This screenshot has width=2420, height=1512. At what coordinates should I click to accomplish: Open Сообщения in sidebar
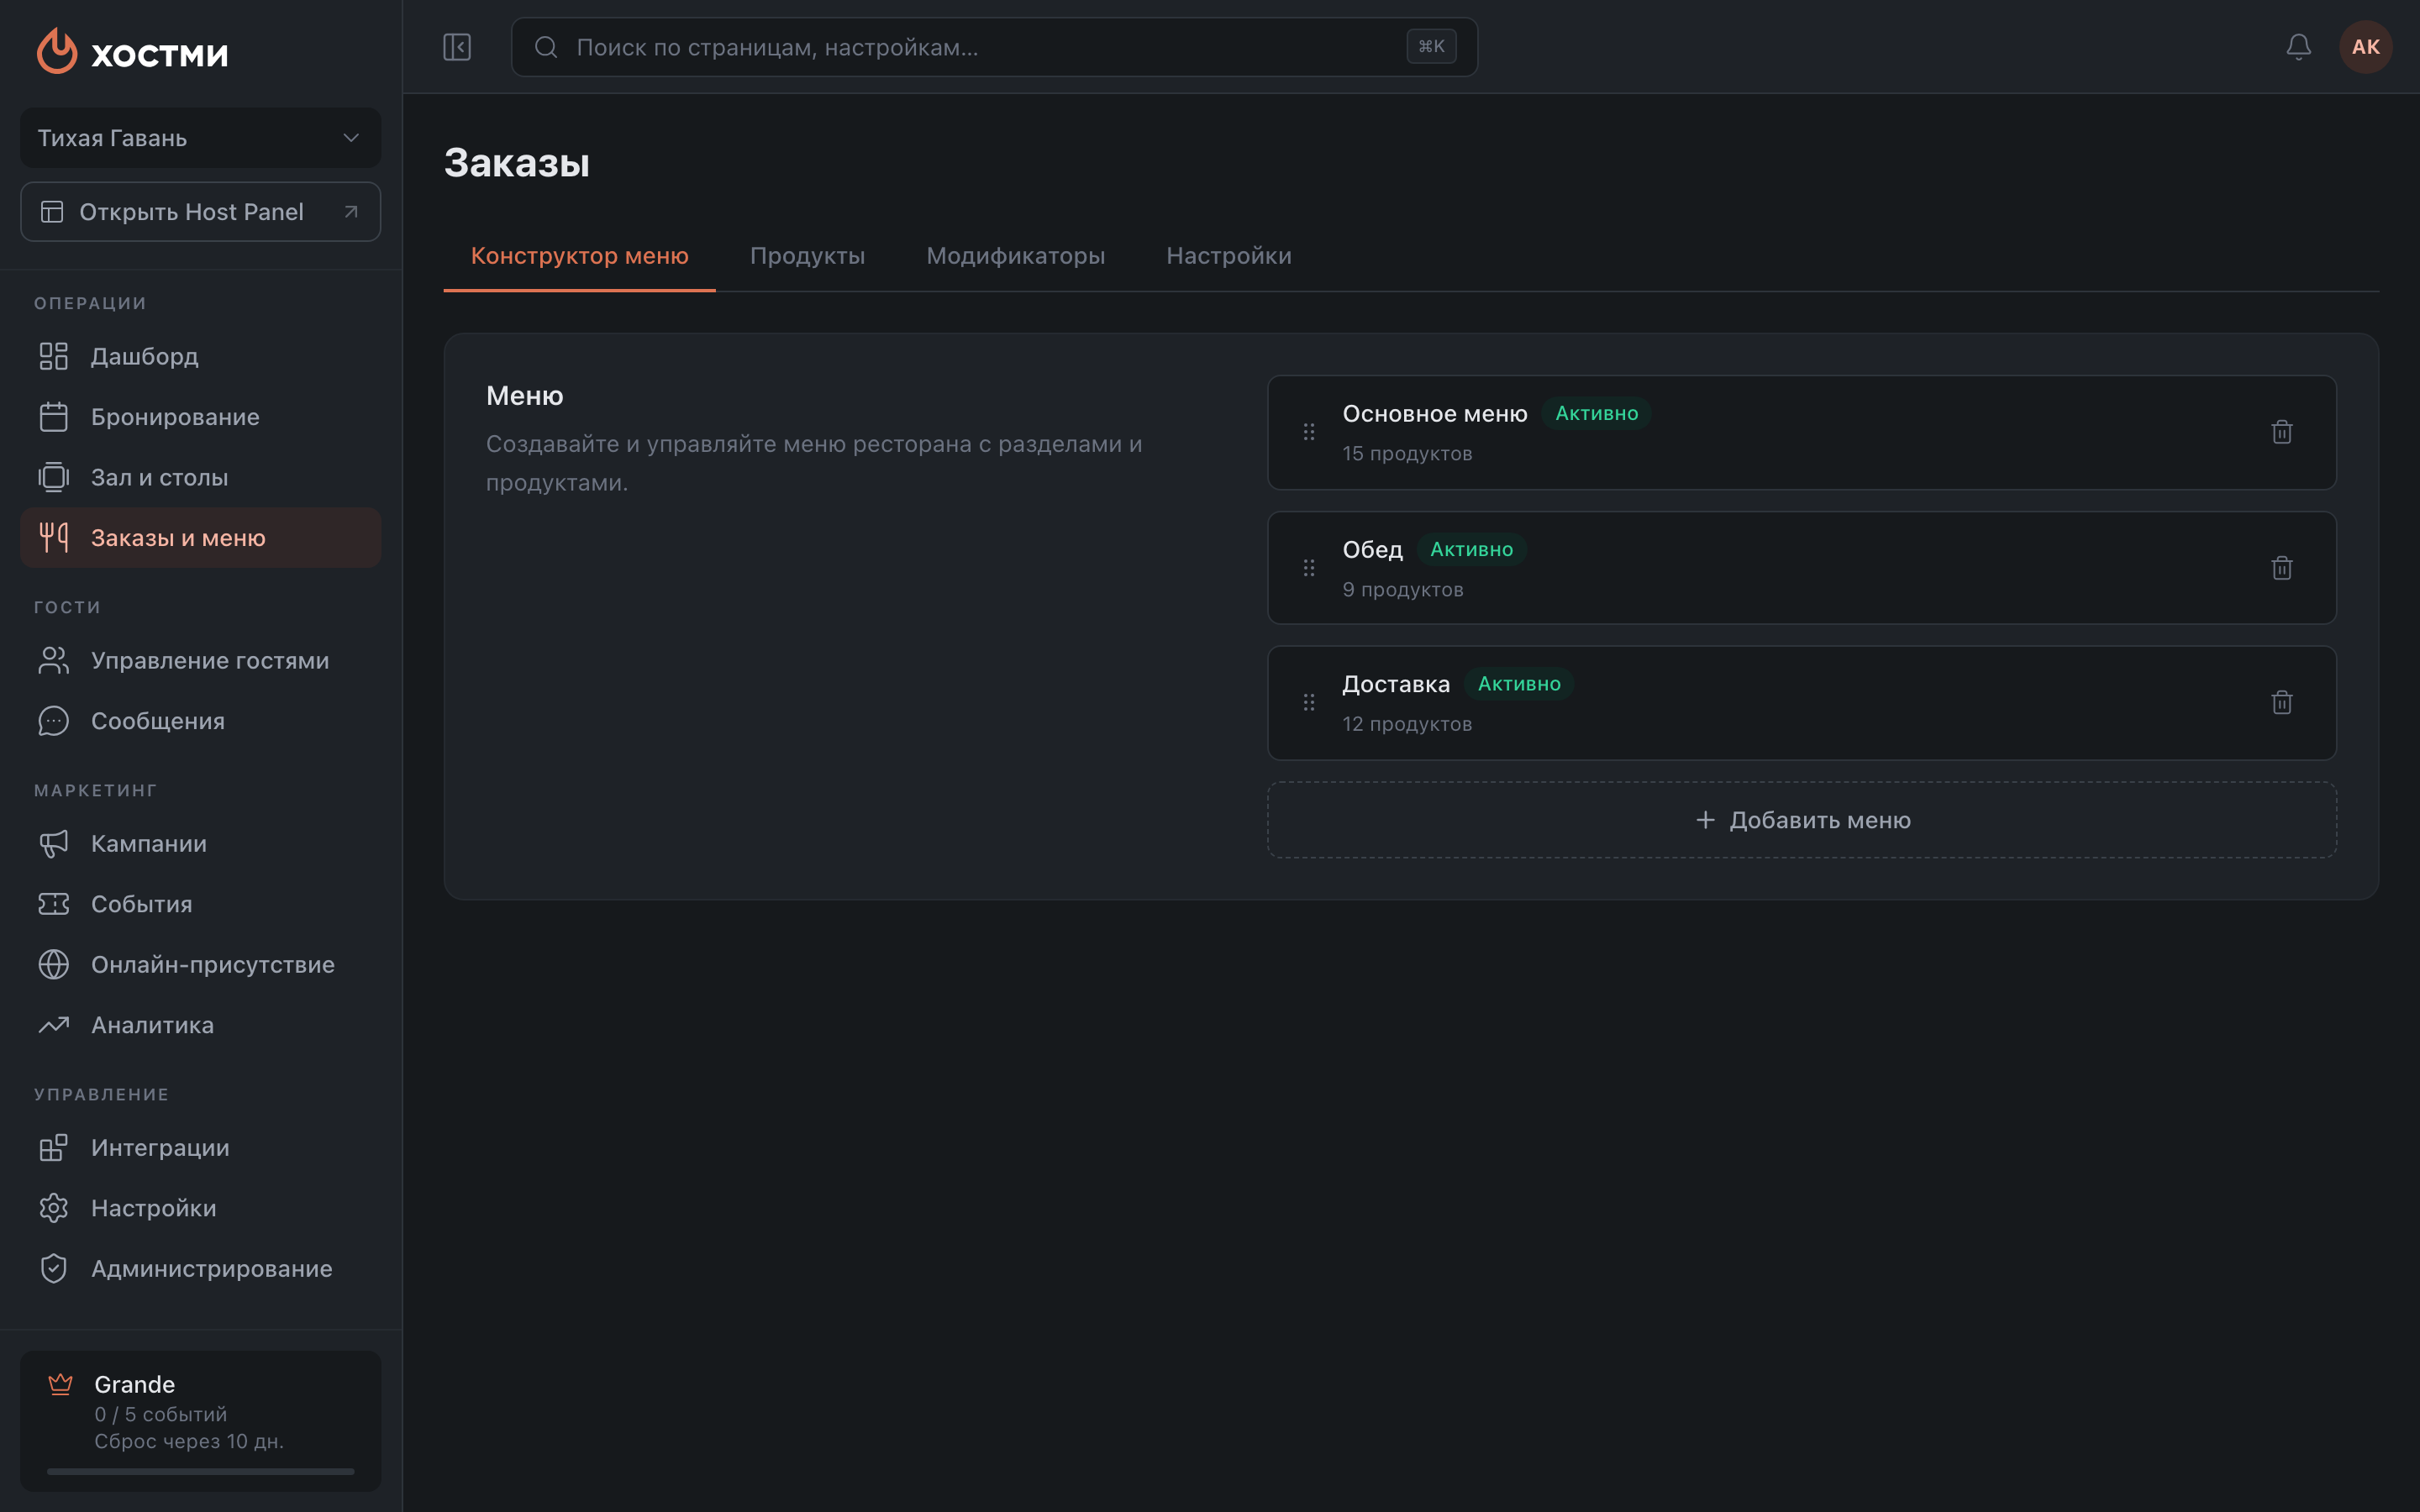click(201, 721)
